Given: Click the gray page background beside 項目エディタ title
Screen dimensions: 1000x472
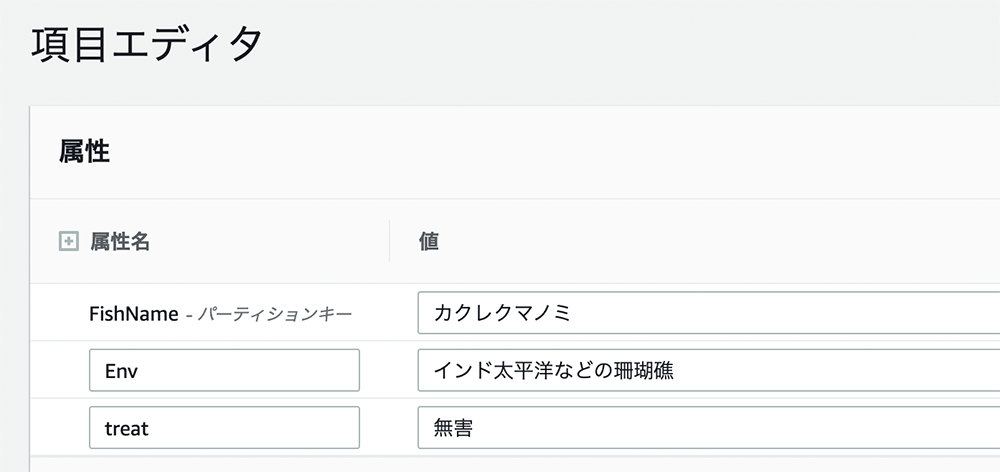Looking at the screenshot, I should [631, 45].
